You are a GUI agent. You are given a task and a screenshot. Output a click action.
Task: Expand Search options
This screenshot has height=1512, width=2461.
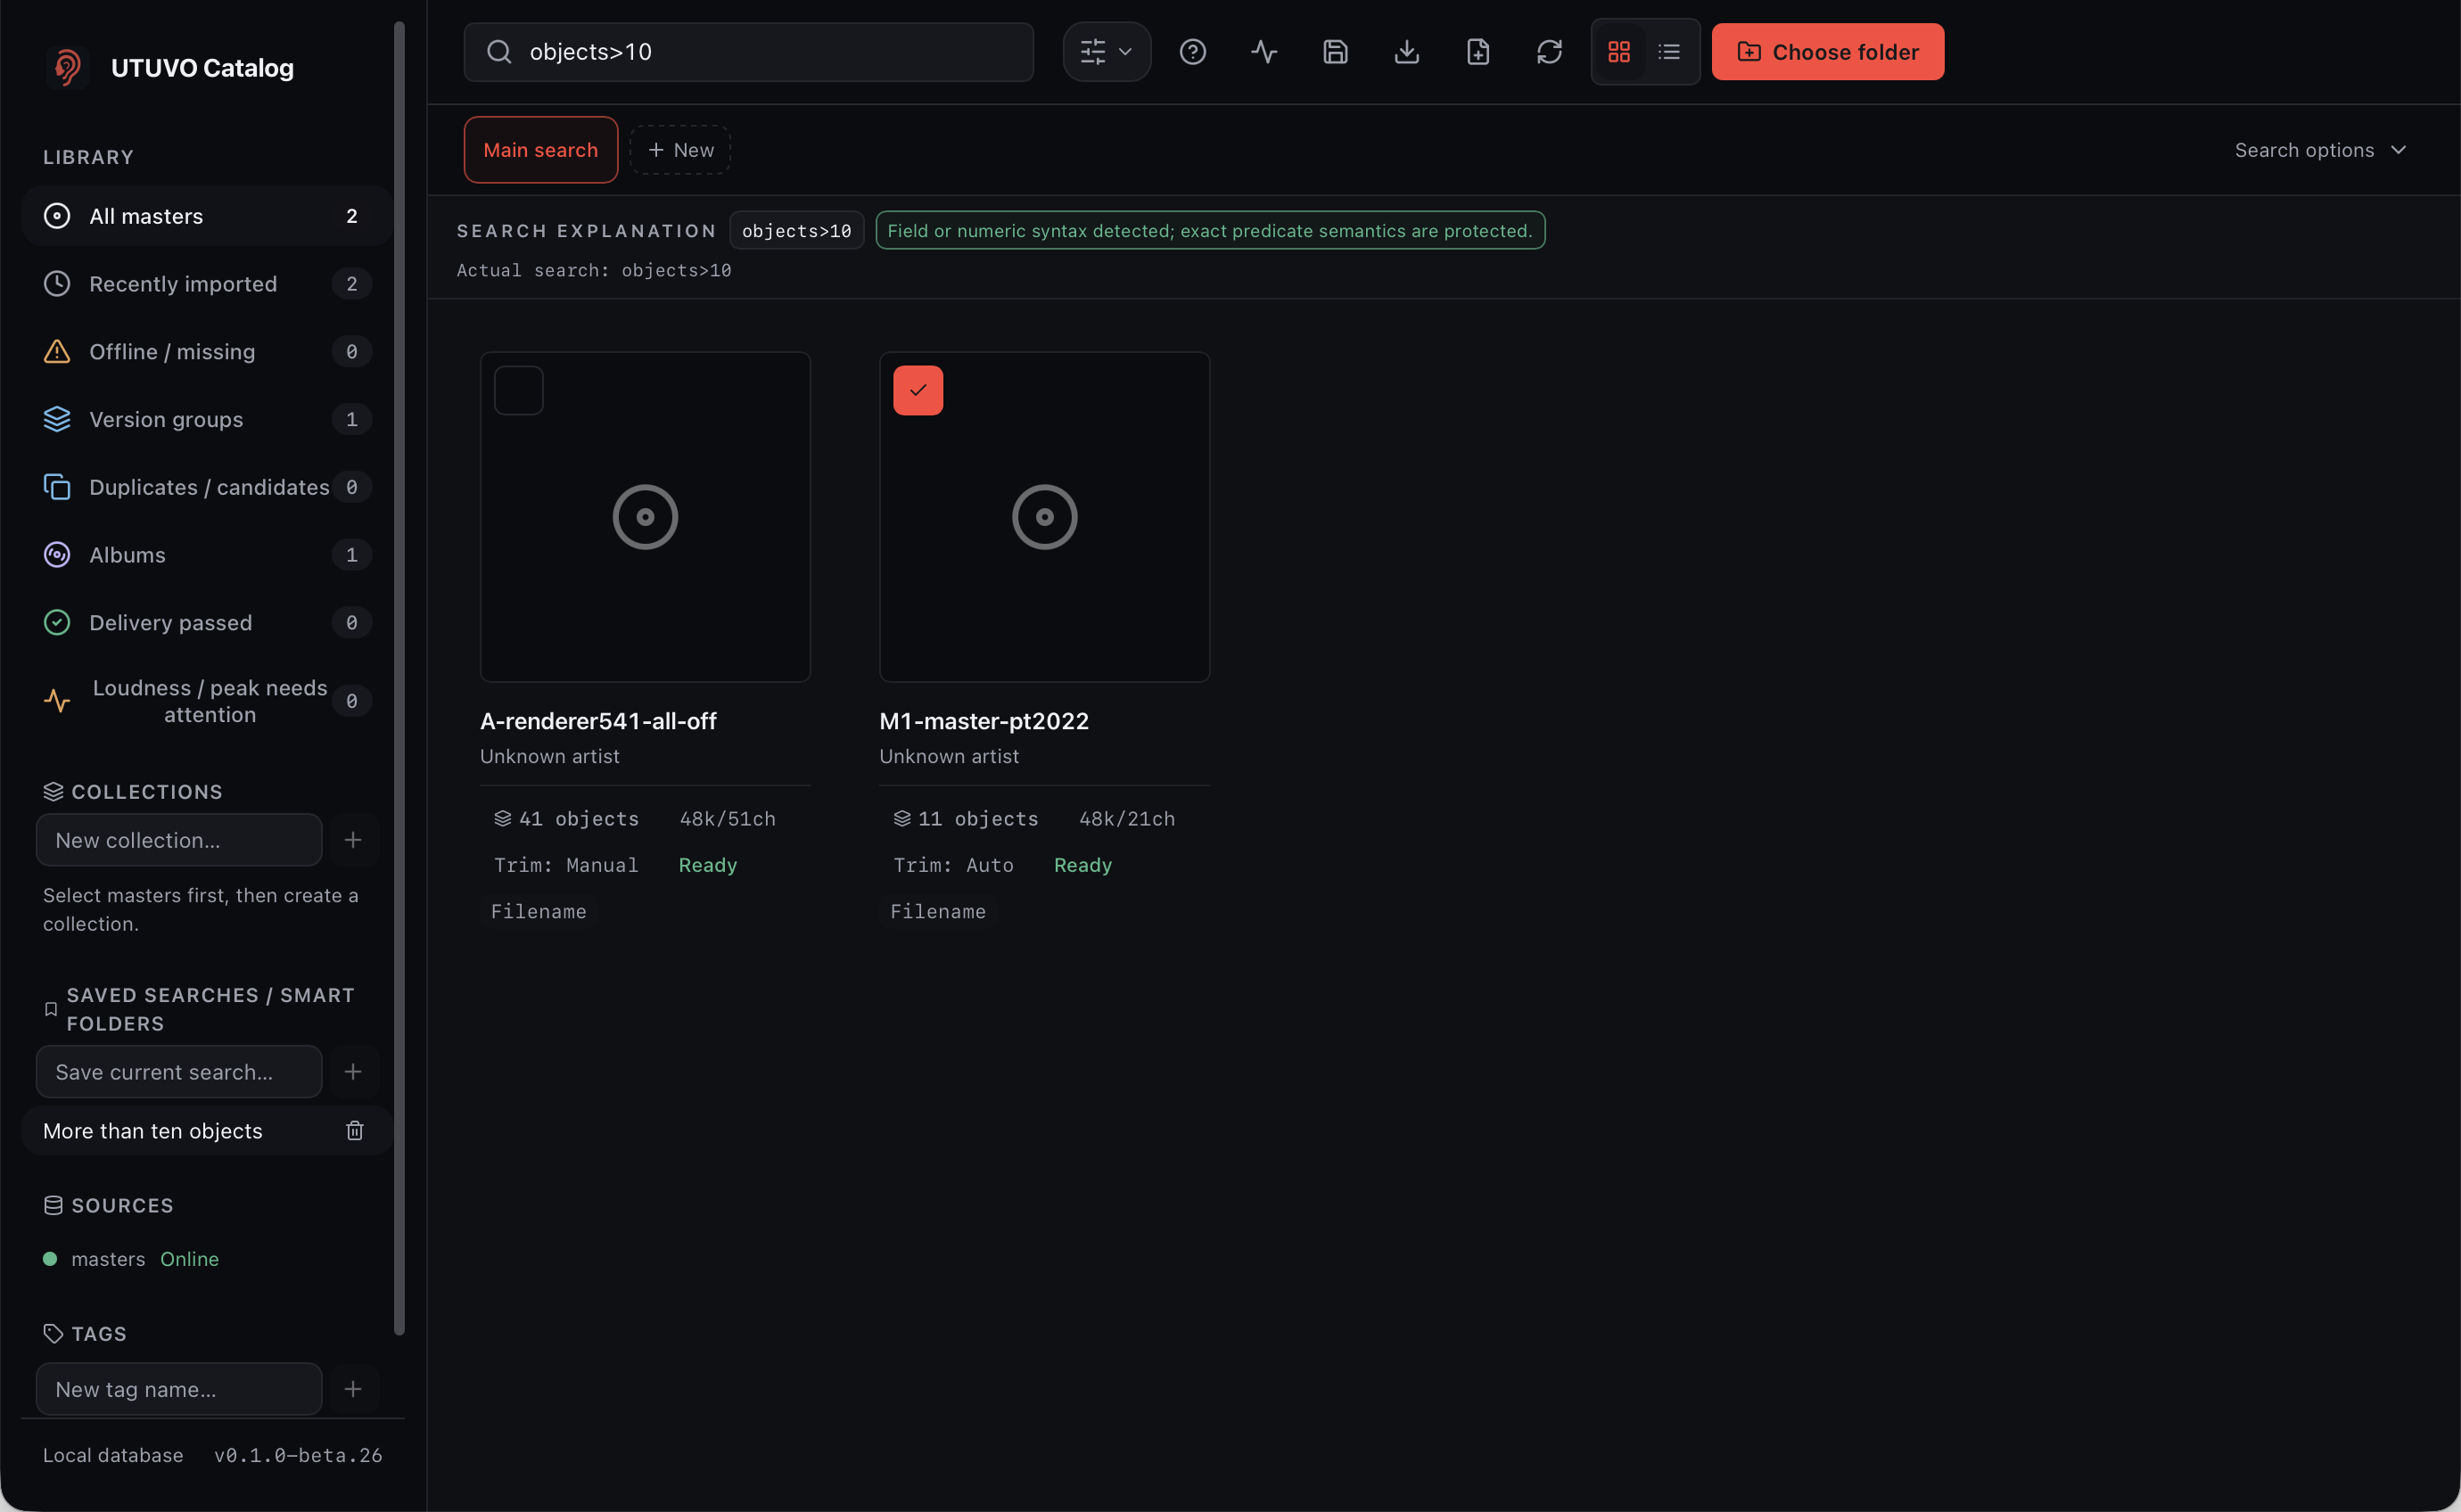click(2320, 150)
